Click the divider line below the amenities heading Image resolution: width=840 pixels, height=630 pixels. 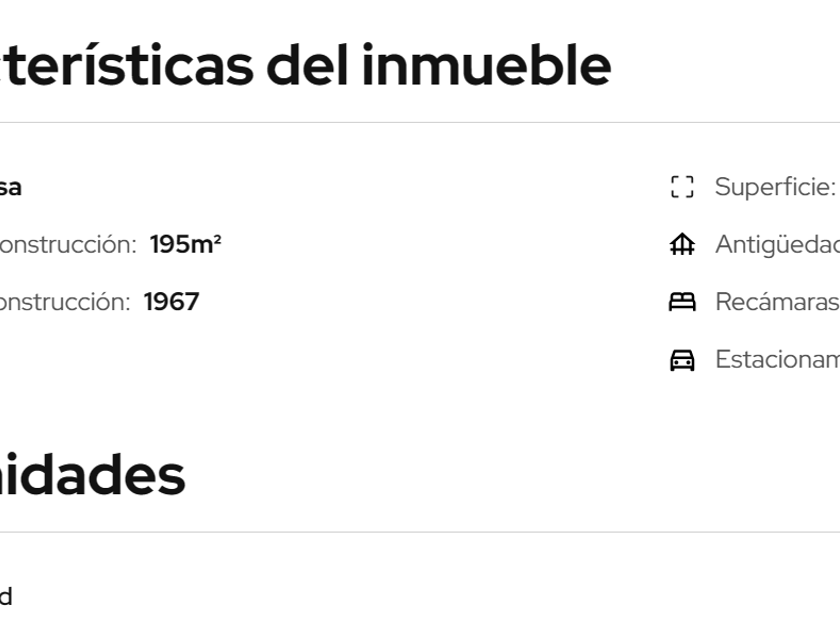[x=420, y=532]
